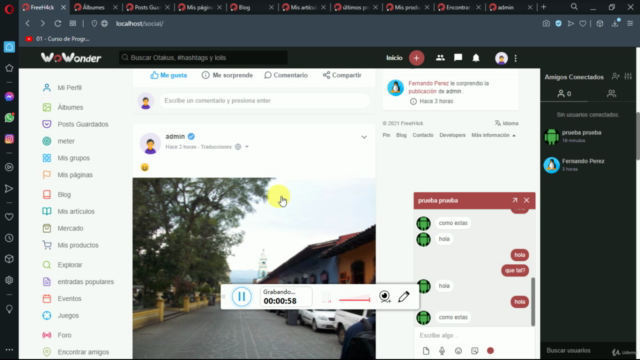This screenshot has width=640, height=360.
Task: Open user avatar in header
Action: [501, 58]
